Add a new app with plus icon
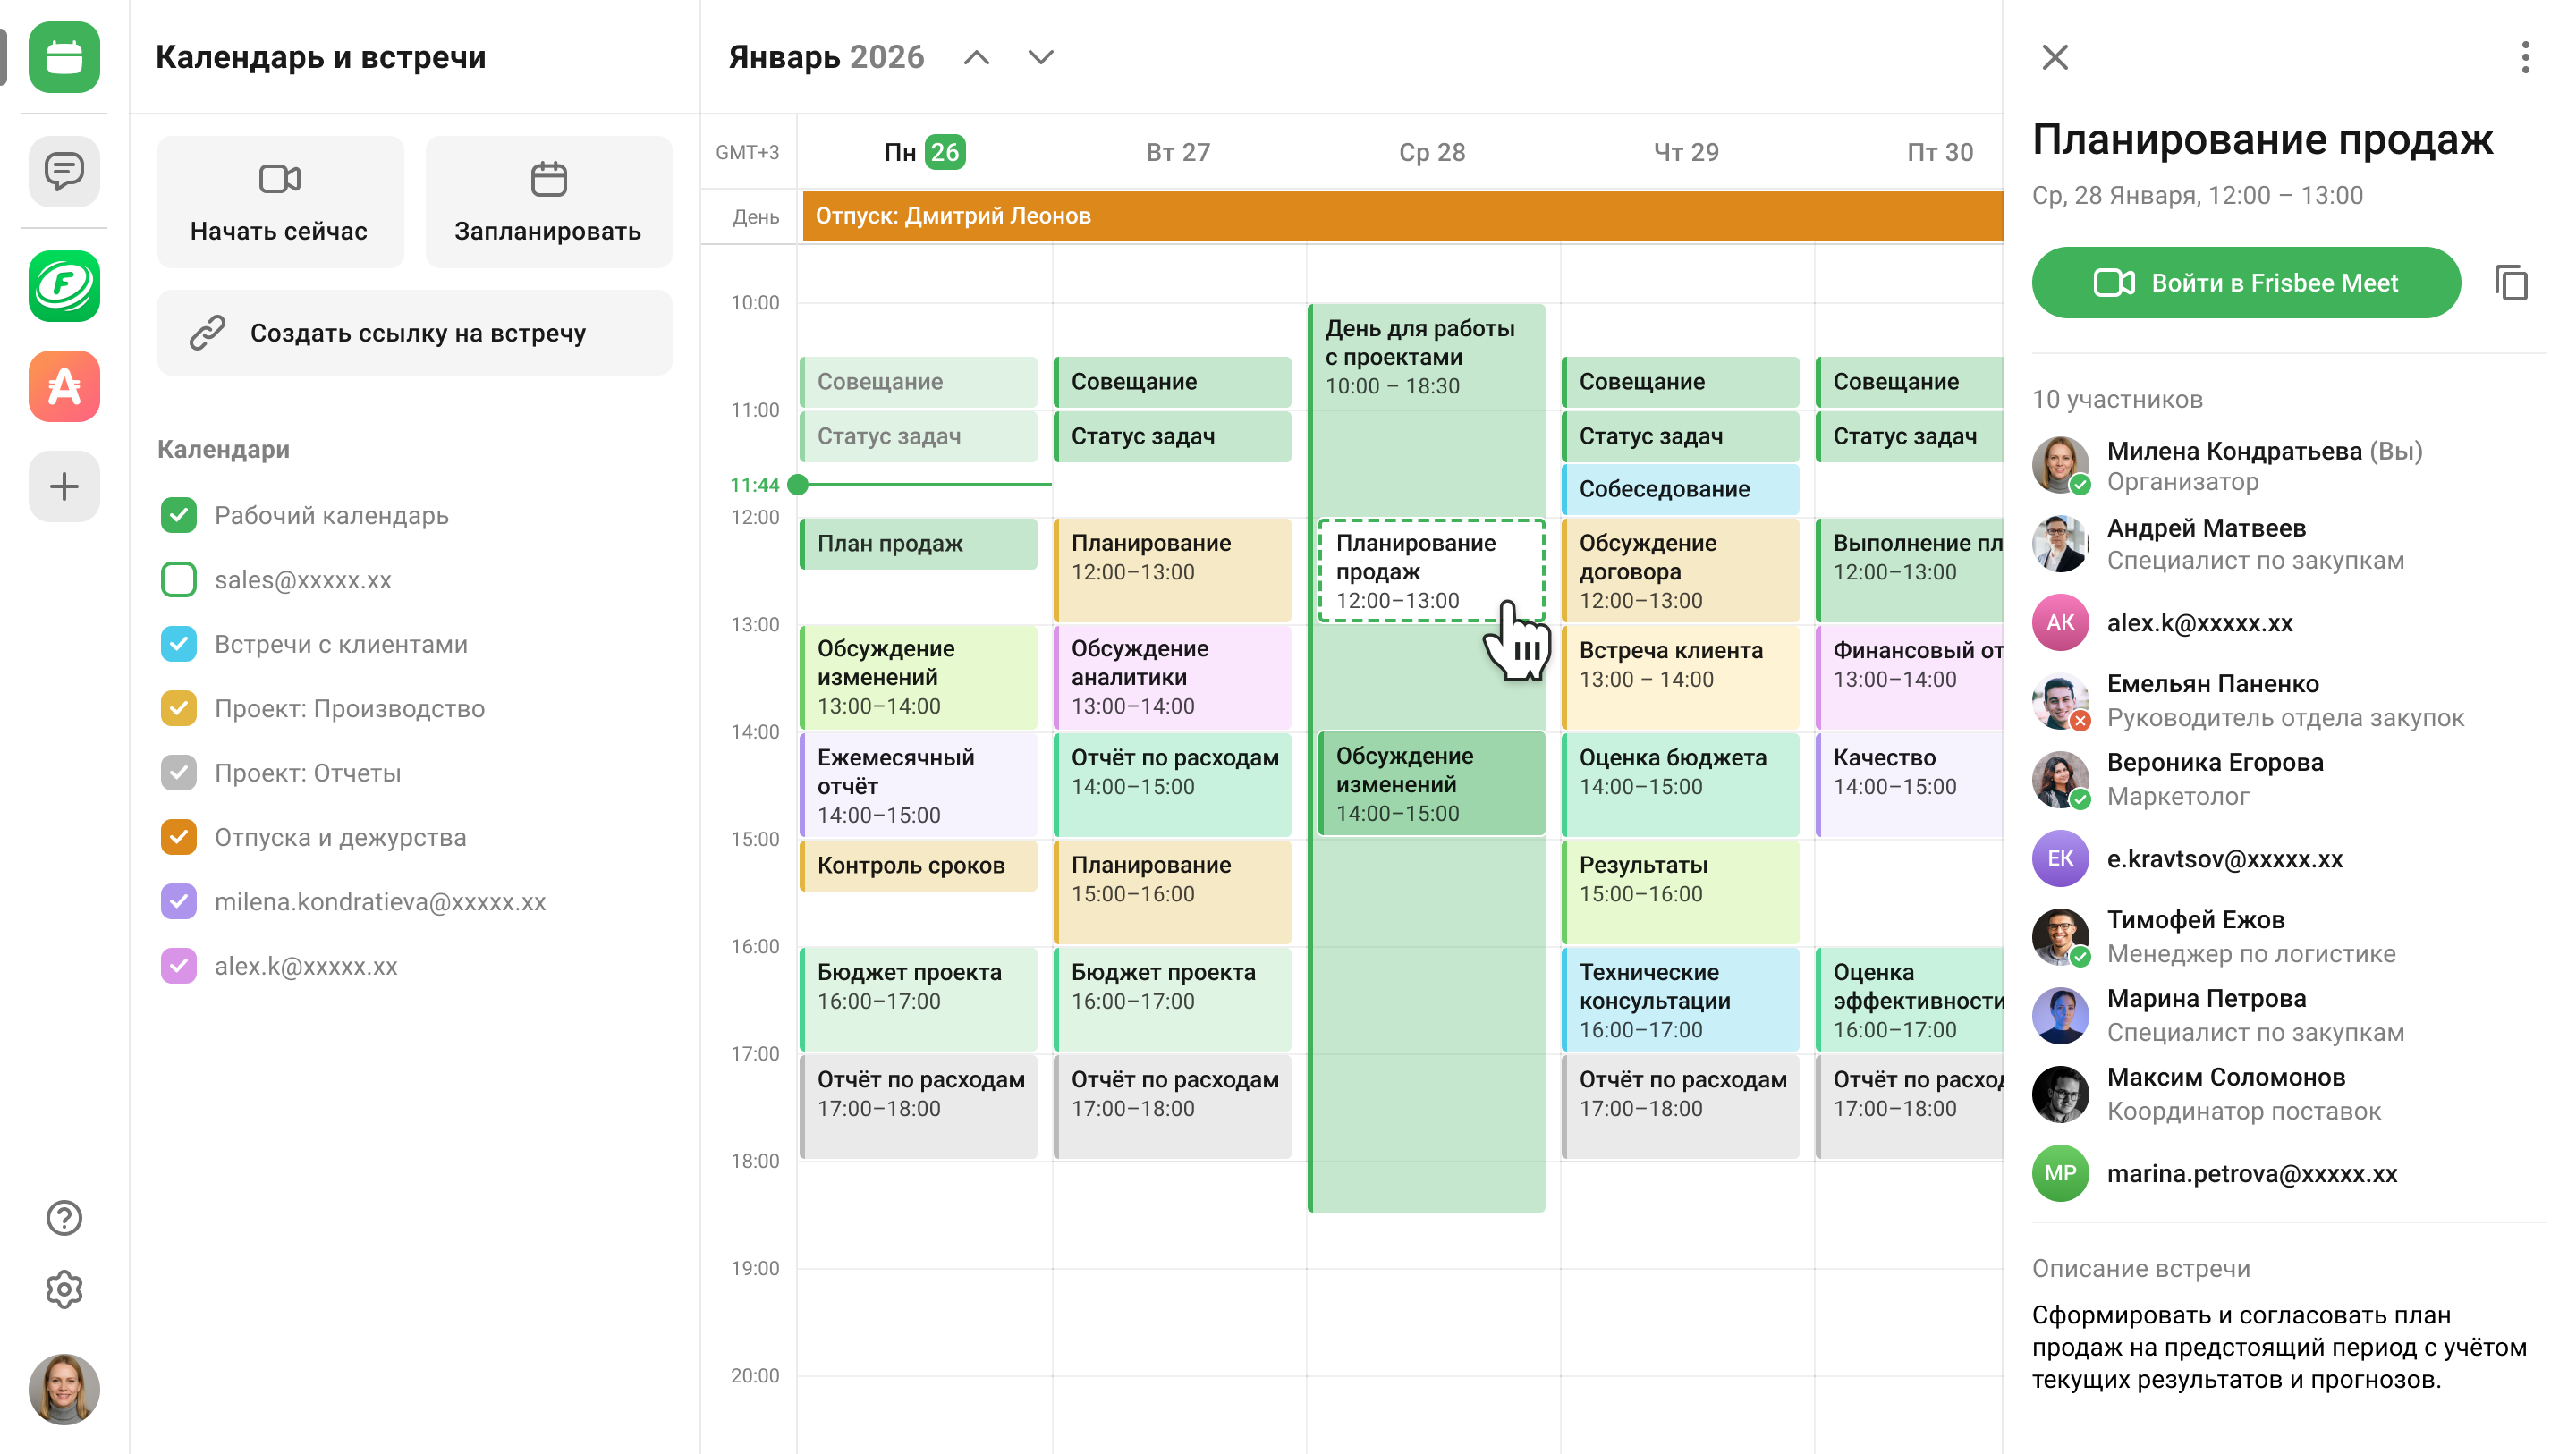2576x1454 pixels. pyautogui.click(x=64, y=487)
